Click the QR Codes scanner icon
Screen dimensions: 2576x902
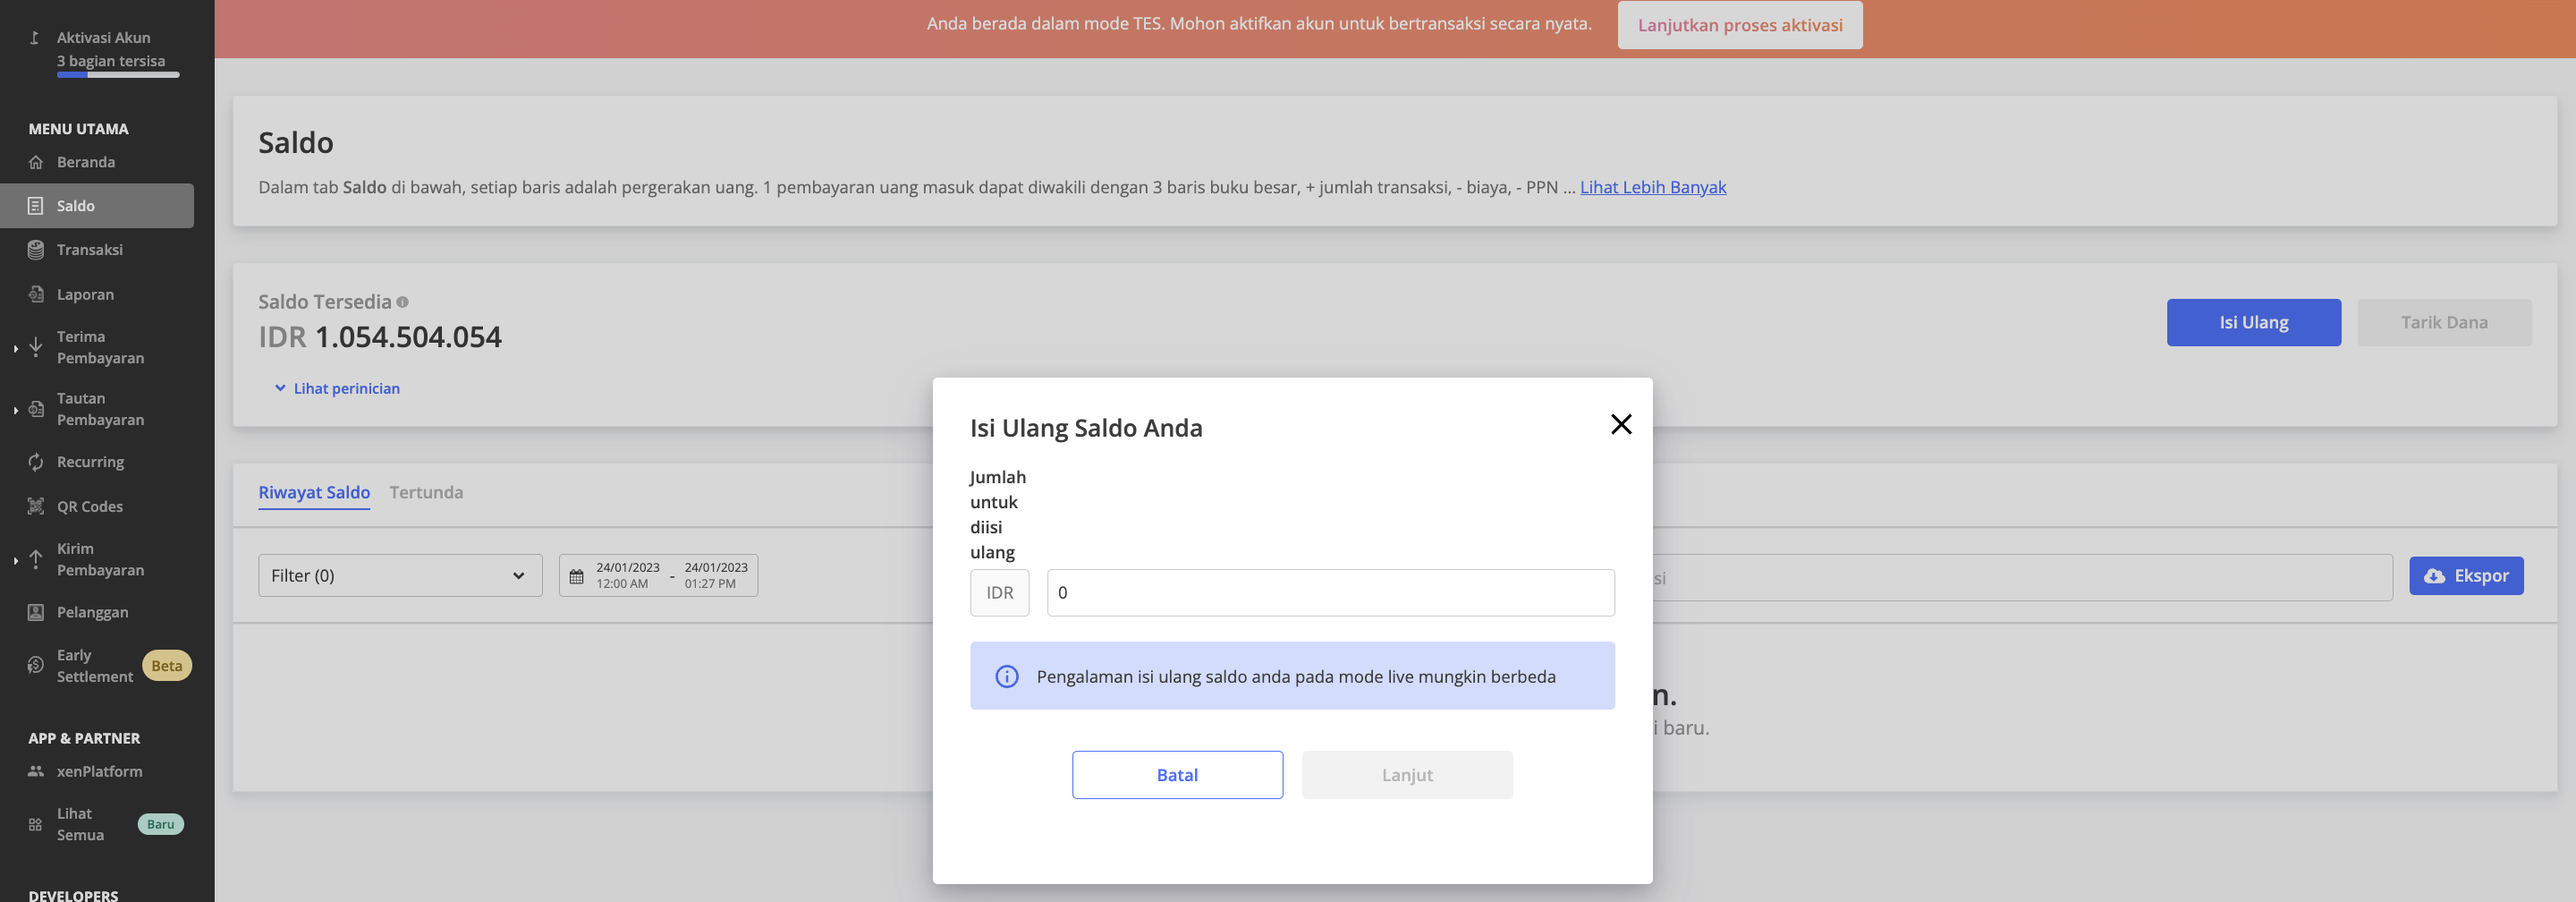(x=36, y=506)
